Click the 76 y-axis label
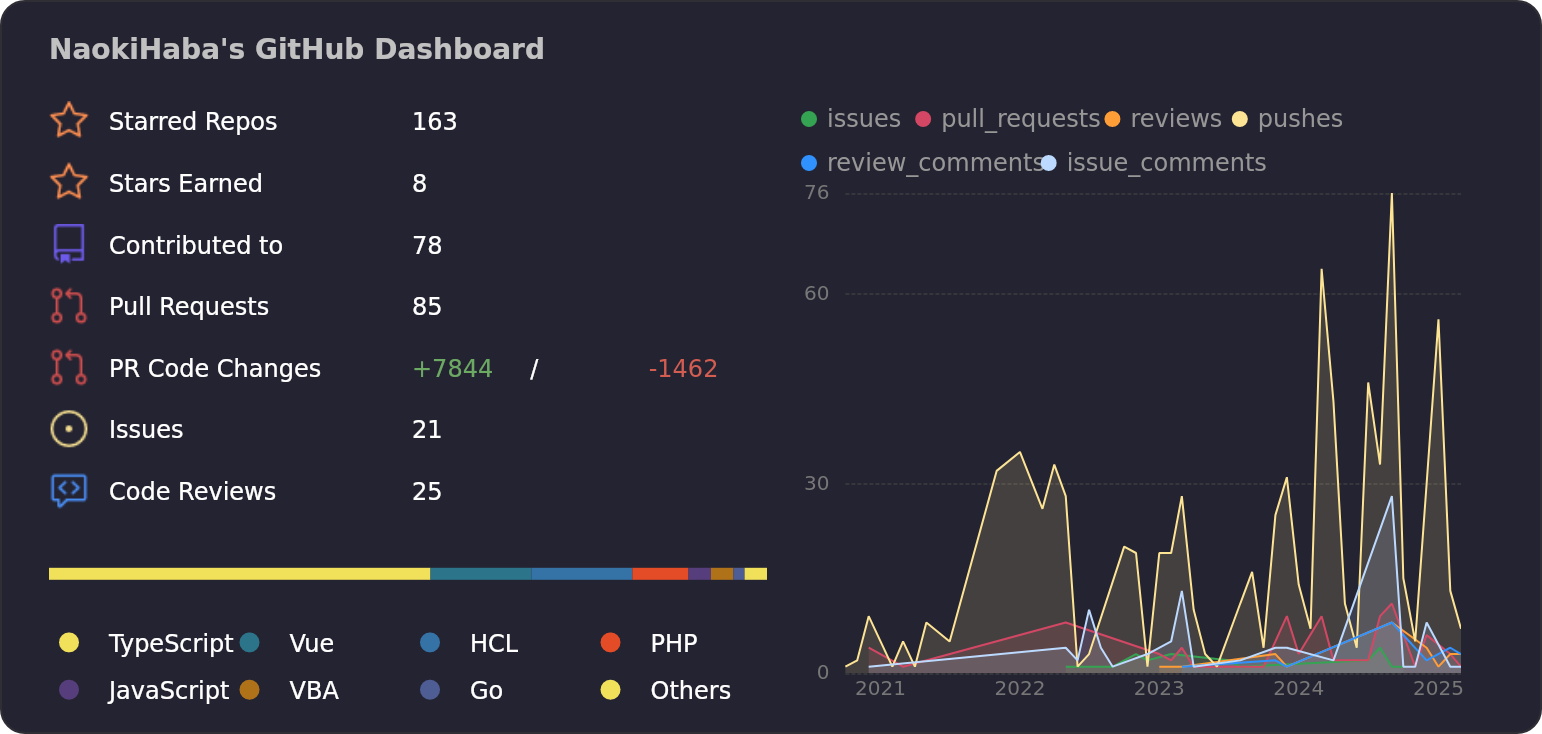Viewport: 1542px width, 734px height. click(x=817, y=192)
